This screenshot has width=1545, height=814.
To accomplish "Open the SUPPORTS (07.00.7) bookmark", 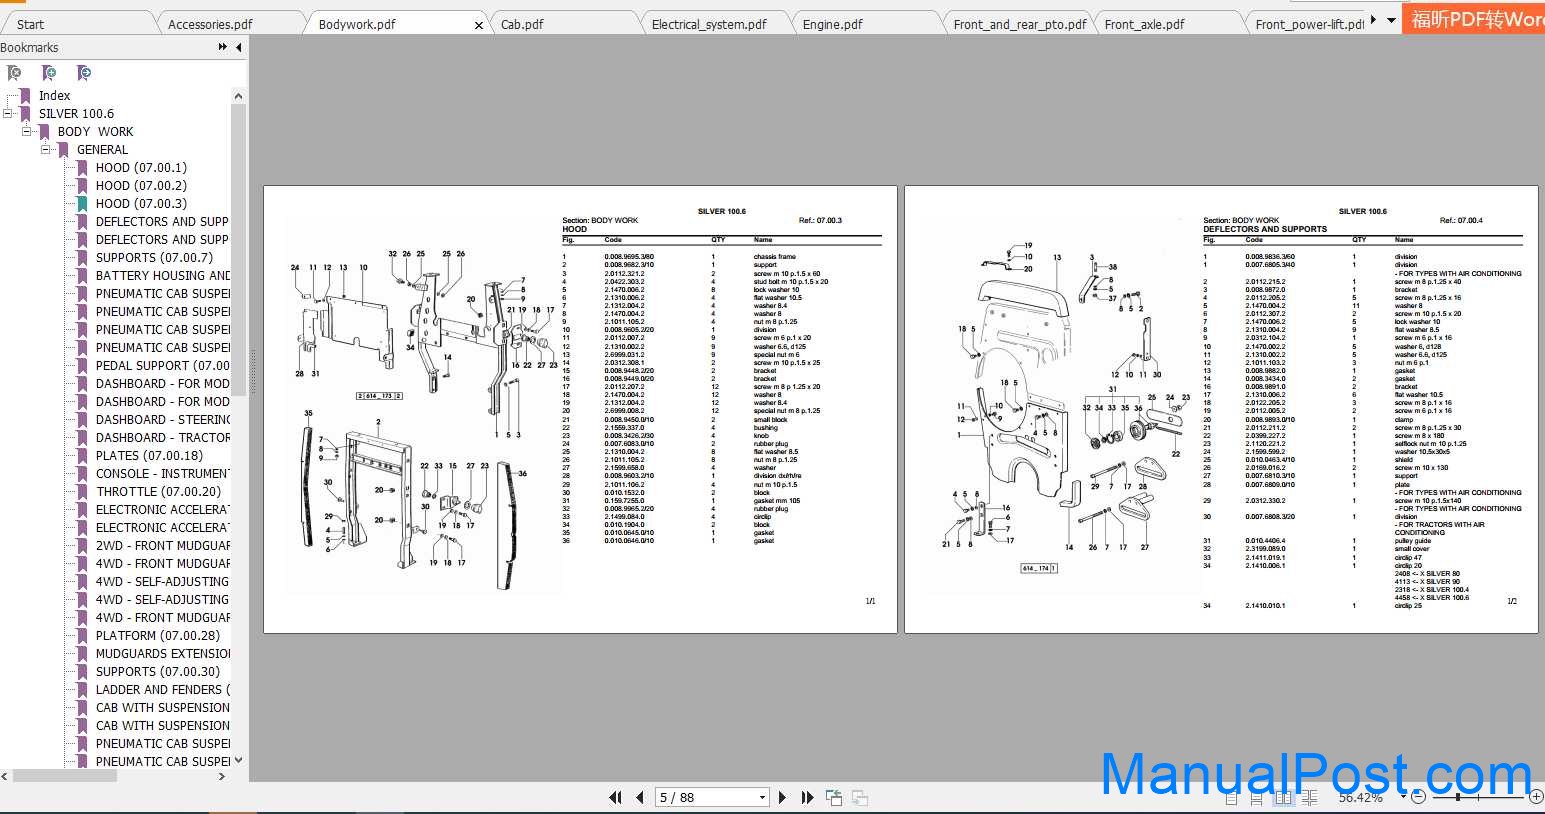I will [154, 258].
